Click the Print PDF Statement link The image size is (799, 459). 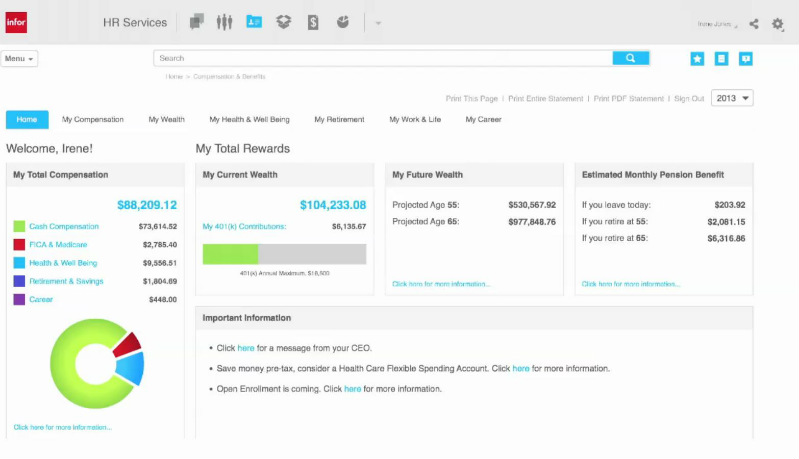[x=628, y=99]
